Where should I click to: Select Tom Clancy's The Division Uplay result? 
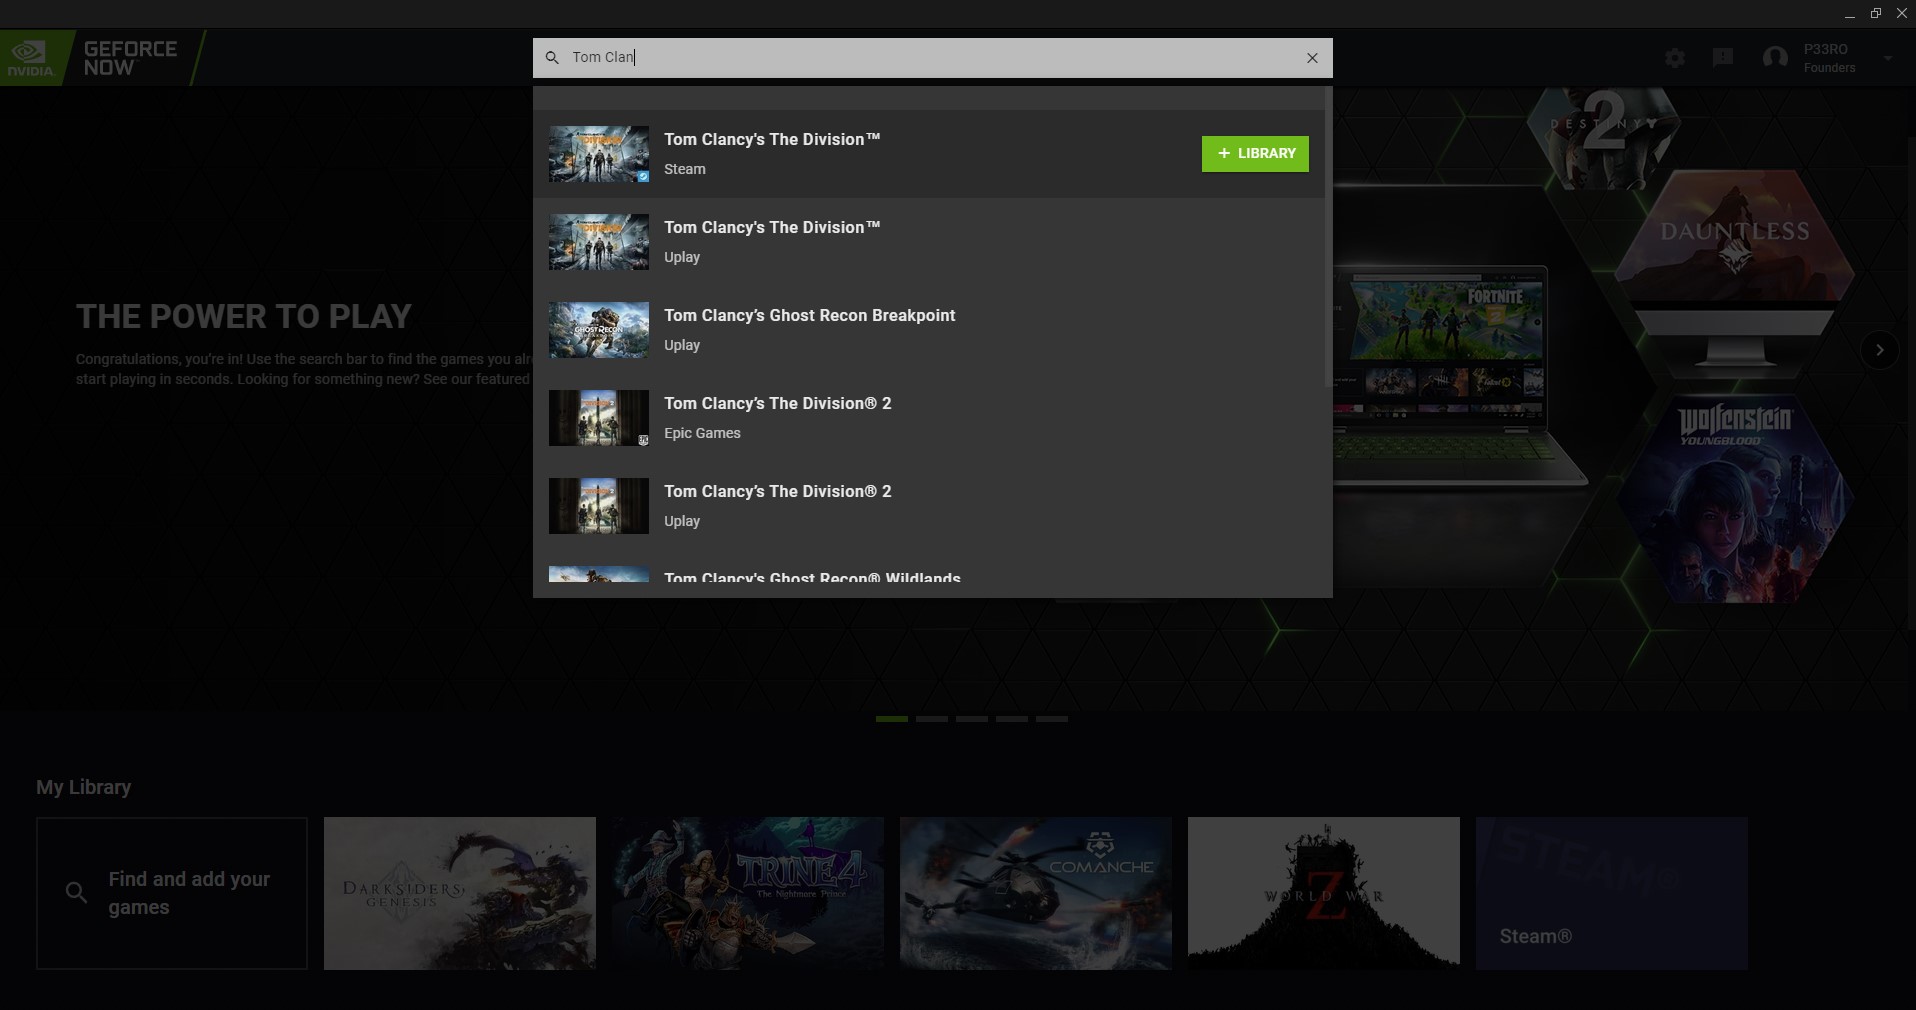(x=928, y=242)
